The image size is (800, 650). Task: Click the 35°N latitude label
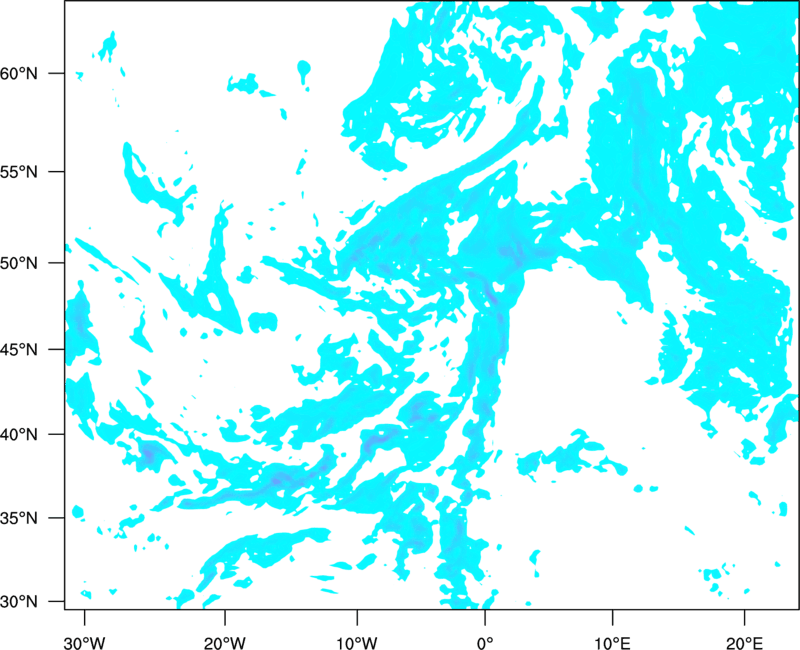click(19, 518)
